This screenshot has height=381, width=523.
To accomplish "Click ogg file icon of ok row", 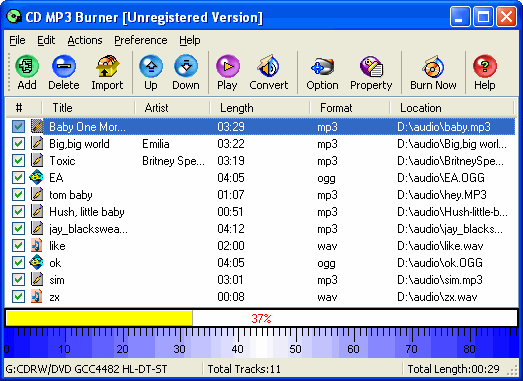I will pos(36,263).
